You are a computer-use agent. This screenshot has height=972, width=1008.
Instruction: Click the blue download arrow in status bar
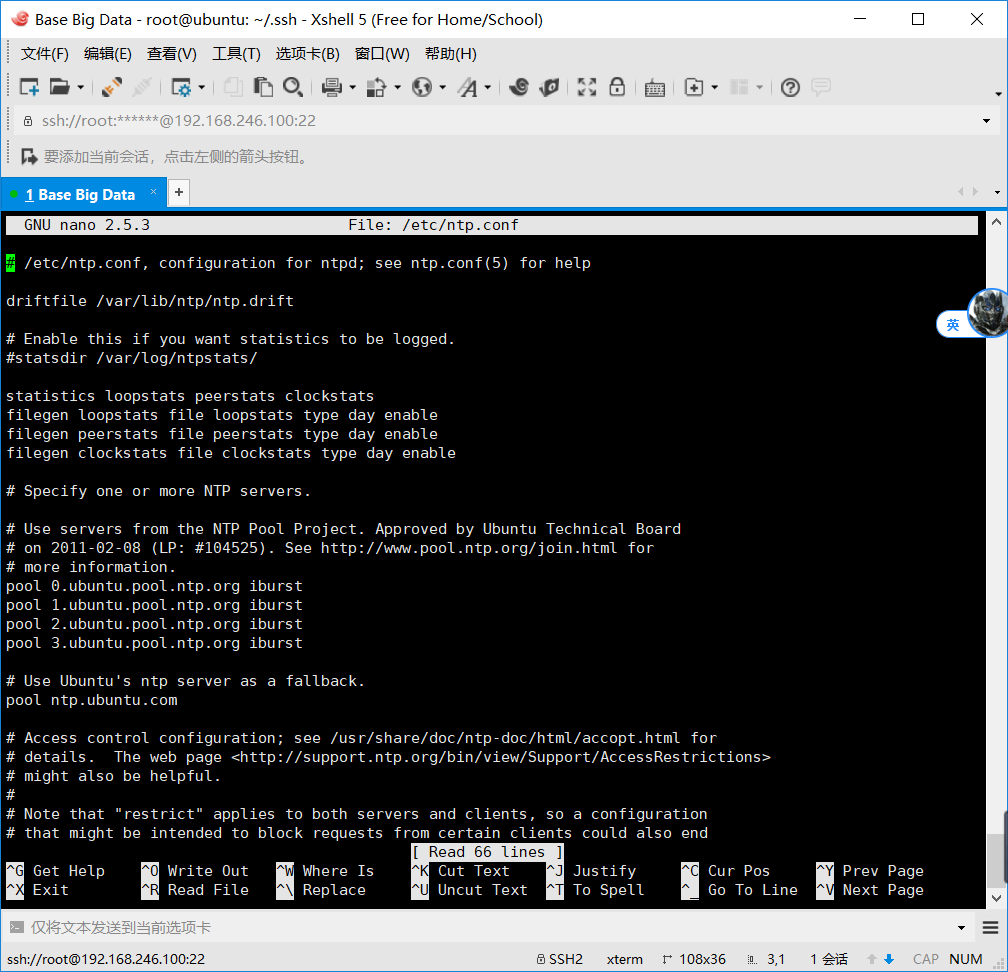coord(889,959)
